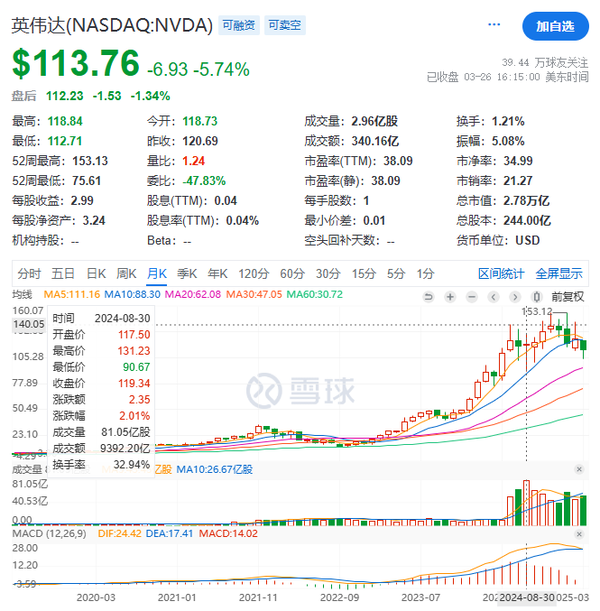Toggle the 可融资 tag
This screenshot has height=611, width=600.
(x=239, y=27)
